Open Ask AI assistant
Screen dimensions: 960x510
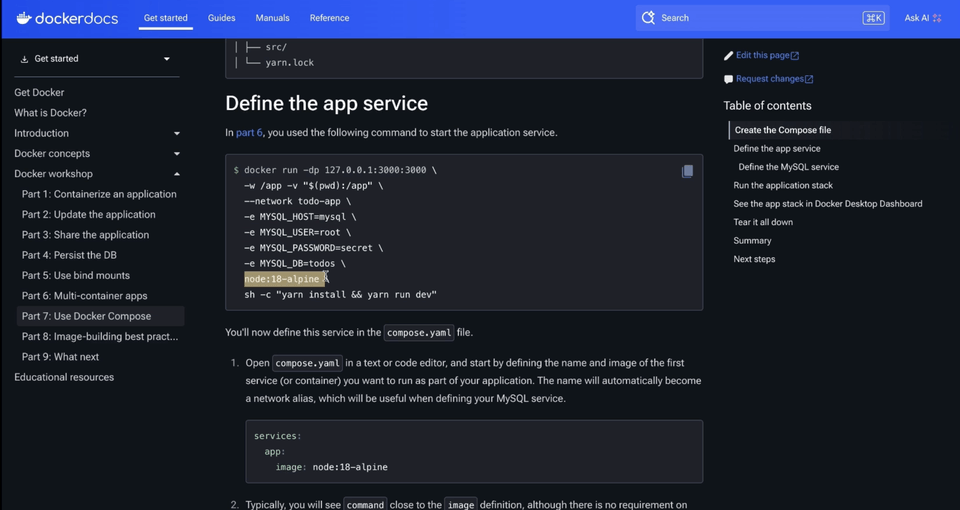(923, 18)
